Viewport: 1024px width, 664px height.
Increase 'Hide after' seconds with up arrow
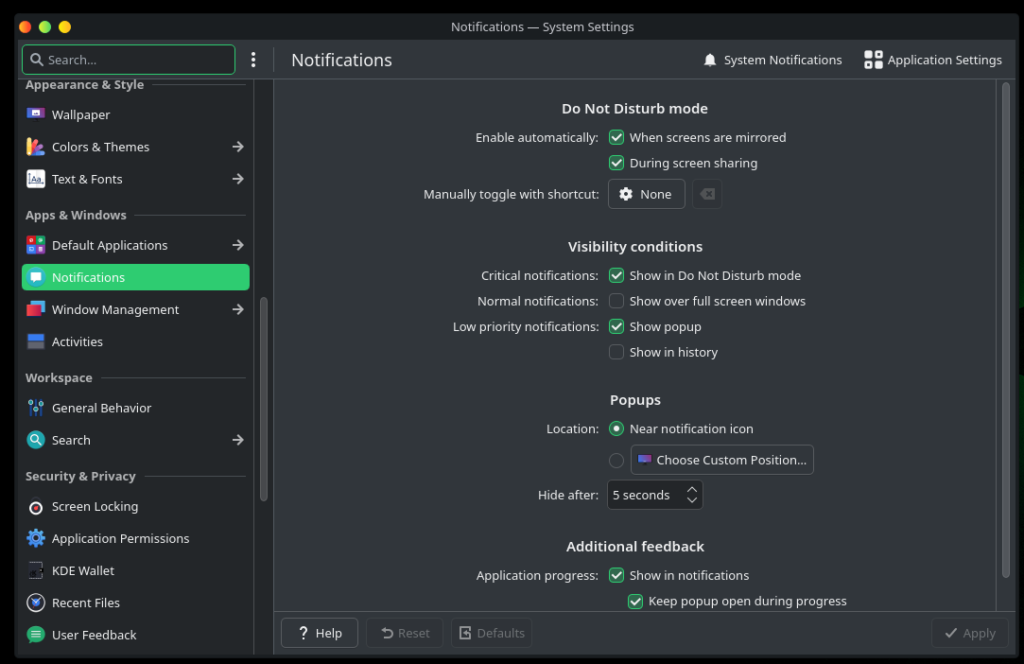click(x=692, y=489)
